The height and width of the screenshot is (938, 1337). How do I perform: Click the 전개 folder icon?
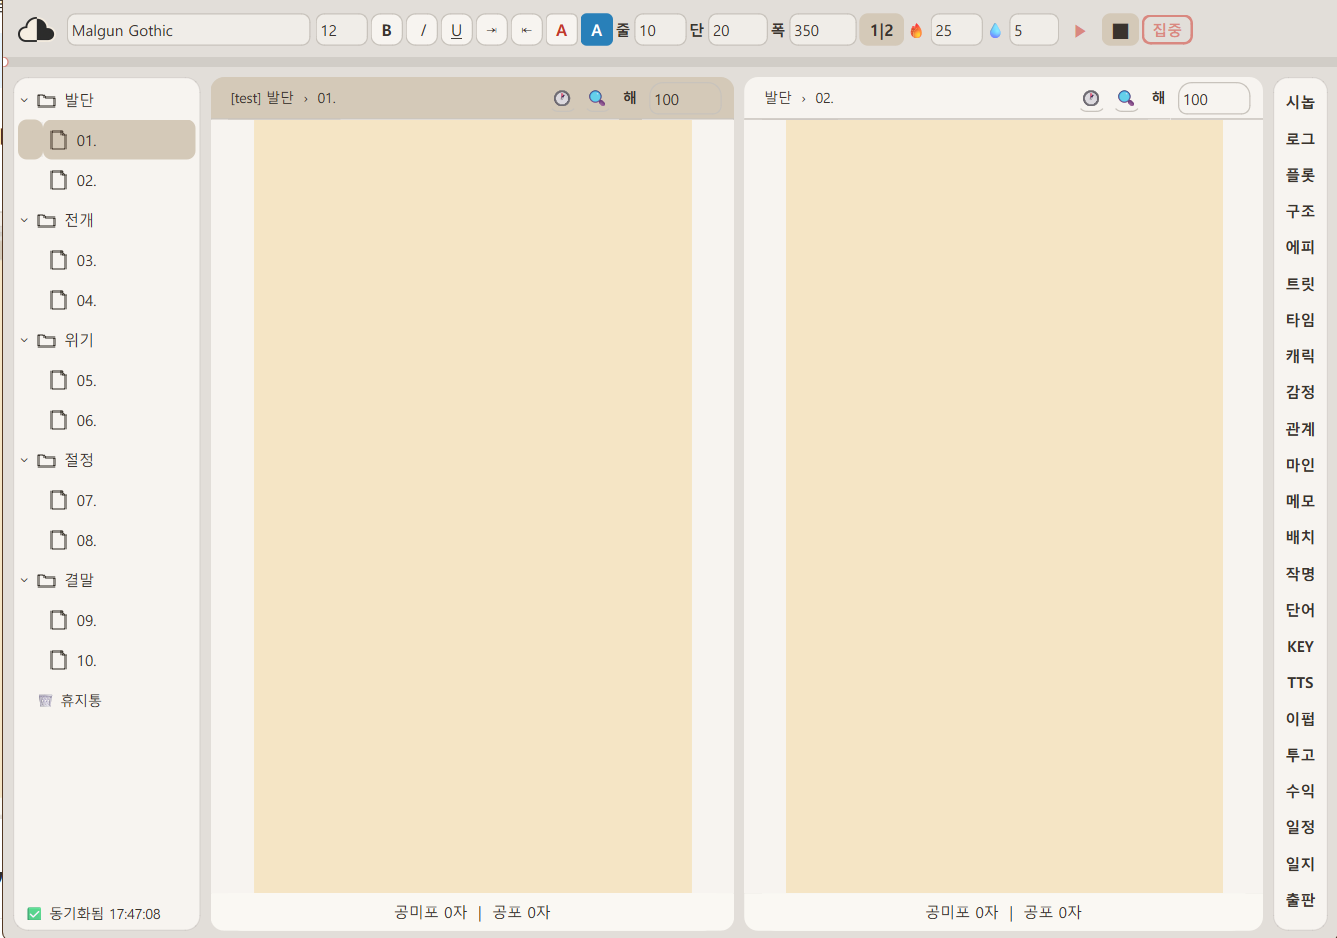pos(46,220)
